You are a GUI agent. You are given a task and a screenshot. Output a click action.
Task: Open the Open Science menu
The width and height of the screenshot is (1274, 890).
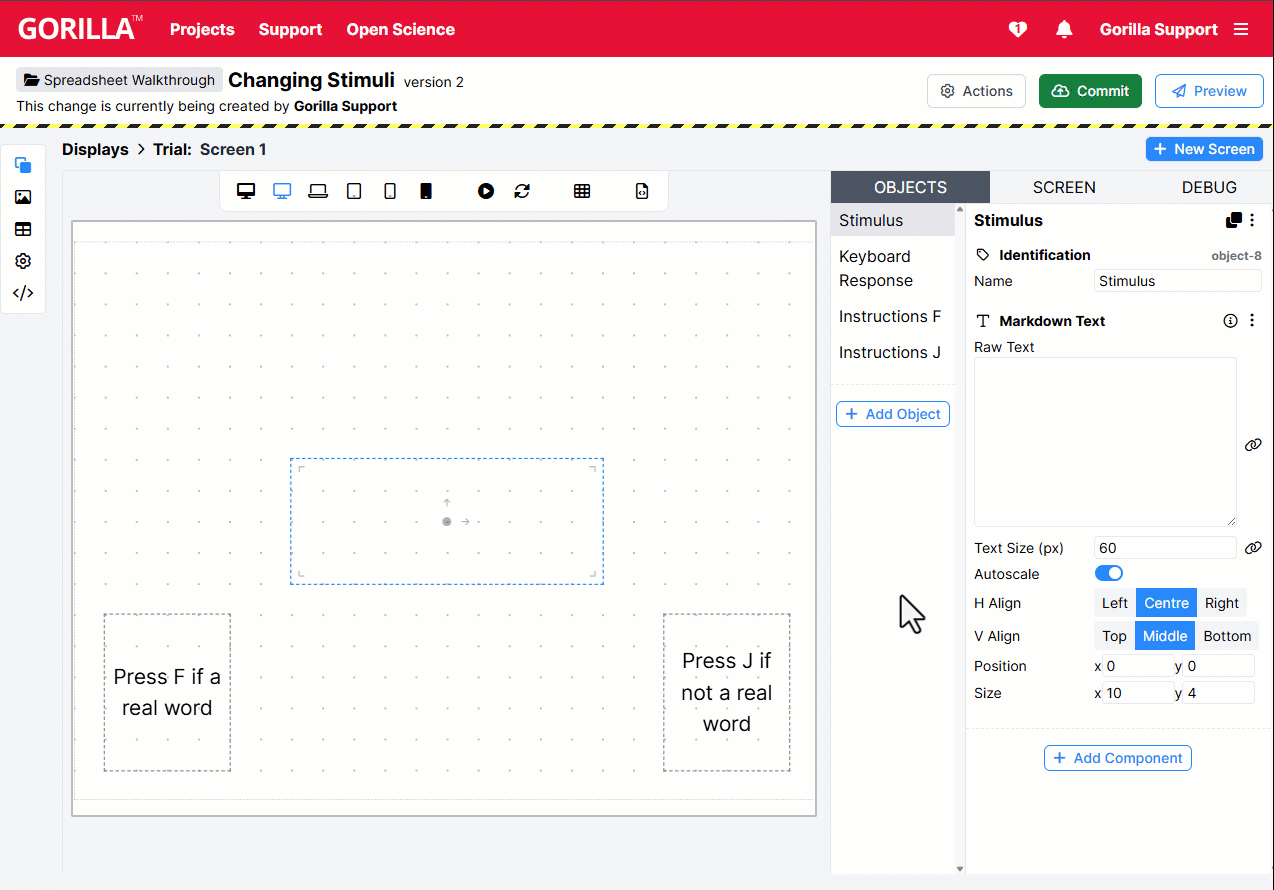[x=400, y=29]
